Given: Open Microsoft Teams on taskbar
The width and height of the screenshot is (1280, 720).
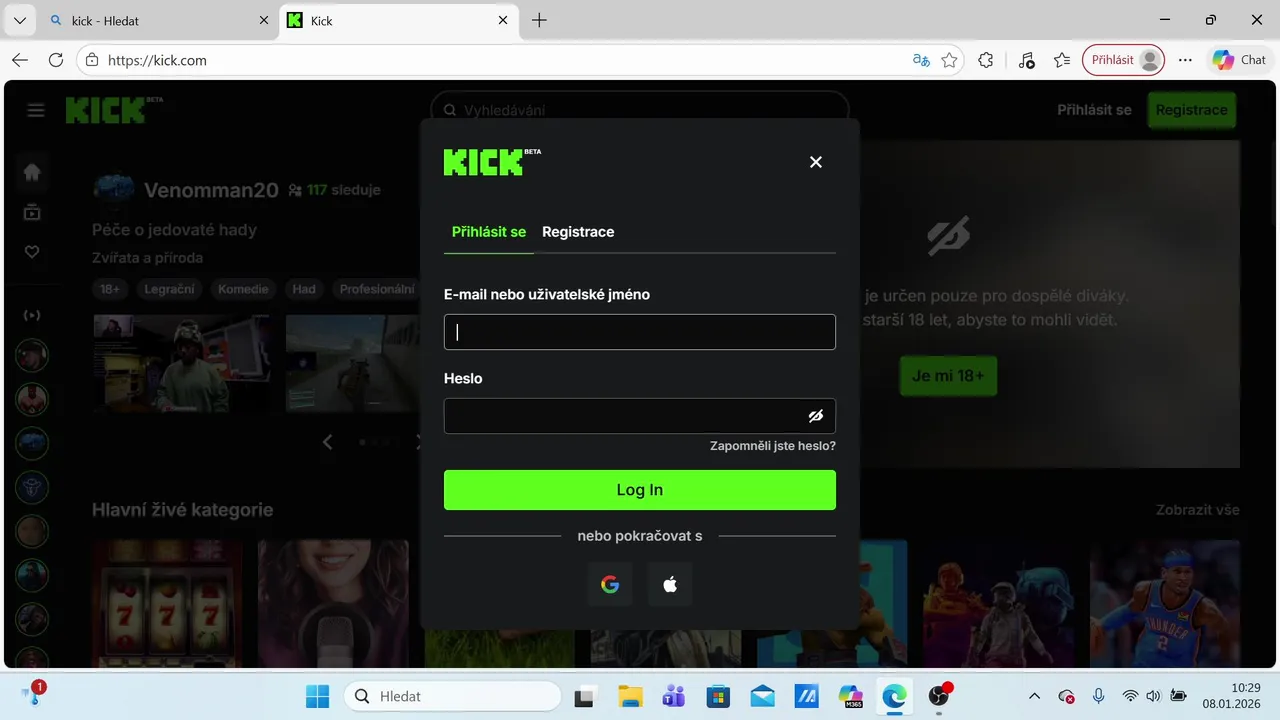Looking at the screenshot, I should click(673, 696).
